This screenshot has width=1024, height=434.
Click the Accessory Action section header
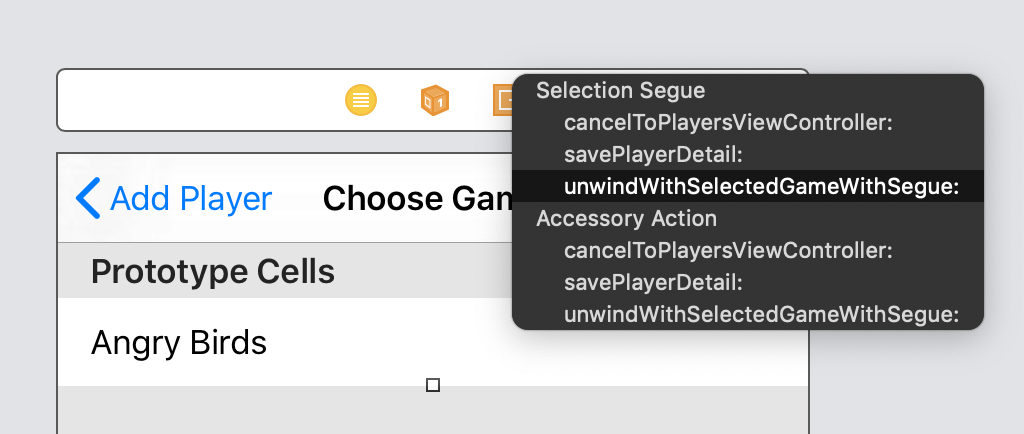point(626,218)
